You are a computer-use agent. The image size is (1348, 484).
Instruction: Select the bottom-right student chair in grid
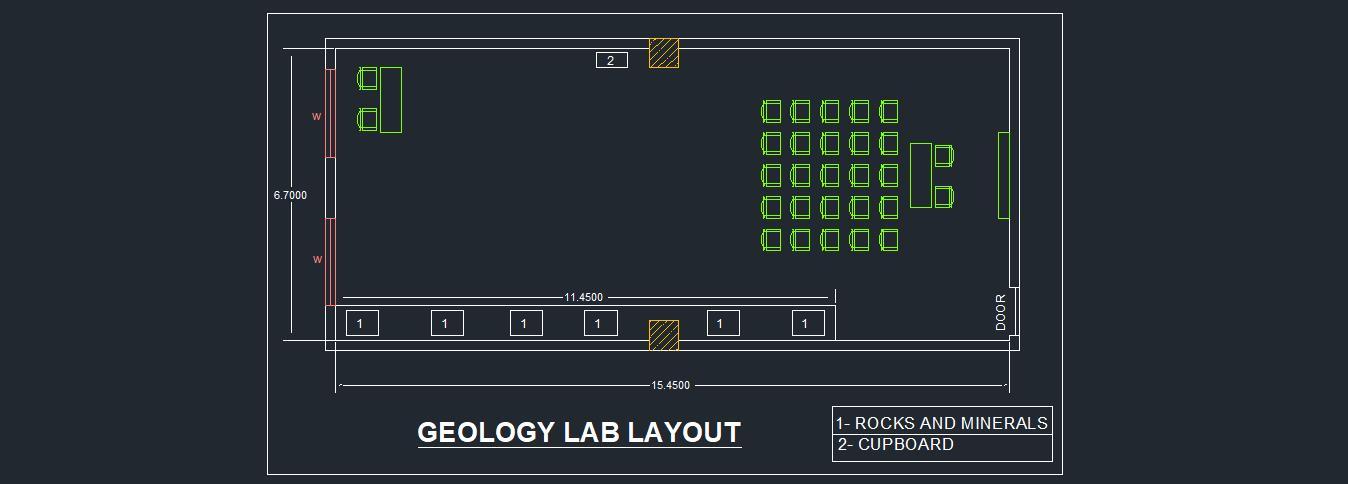pyautogui.click(x=889, y=240)
